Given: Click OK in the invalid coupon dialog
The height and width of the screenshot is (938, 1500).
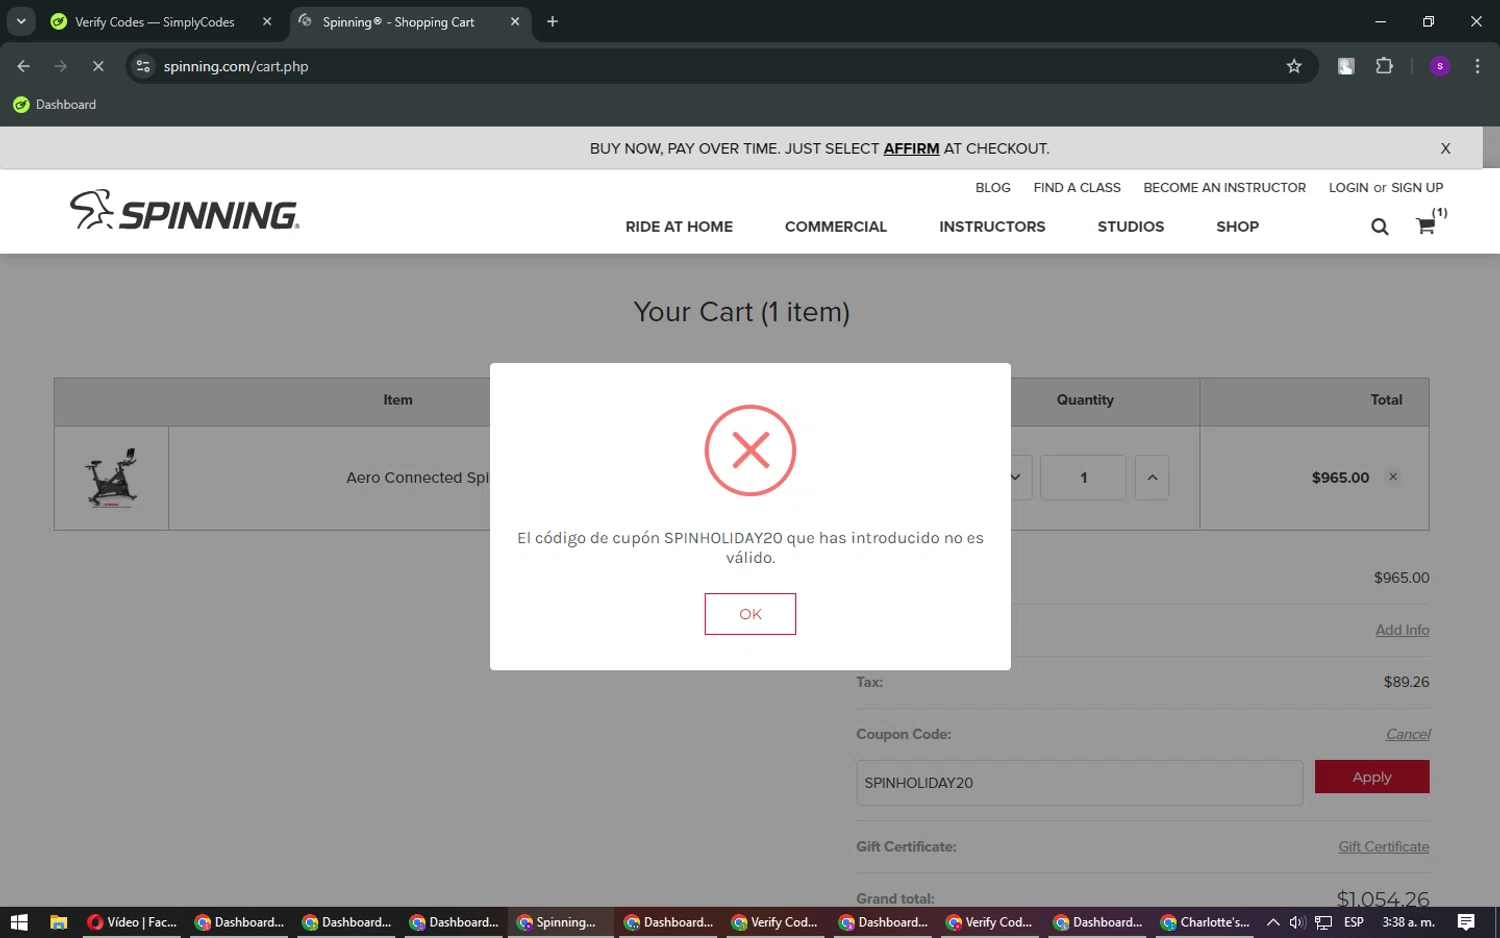Looking at the screenshot, I should tap(750, 614).
